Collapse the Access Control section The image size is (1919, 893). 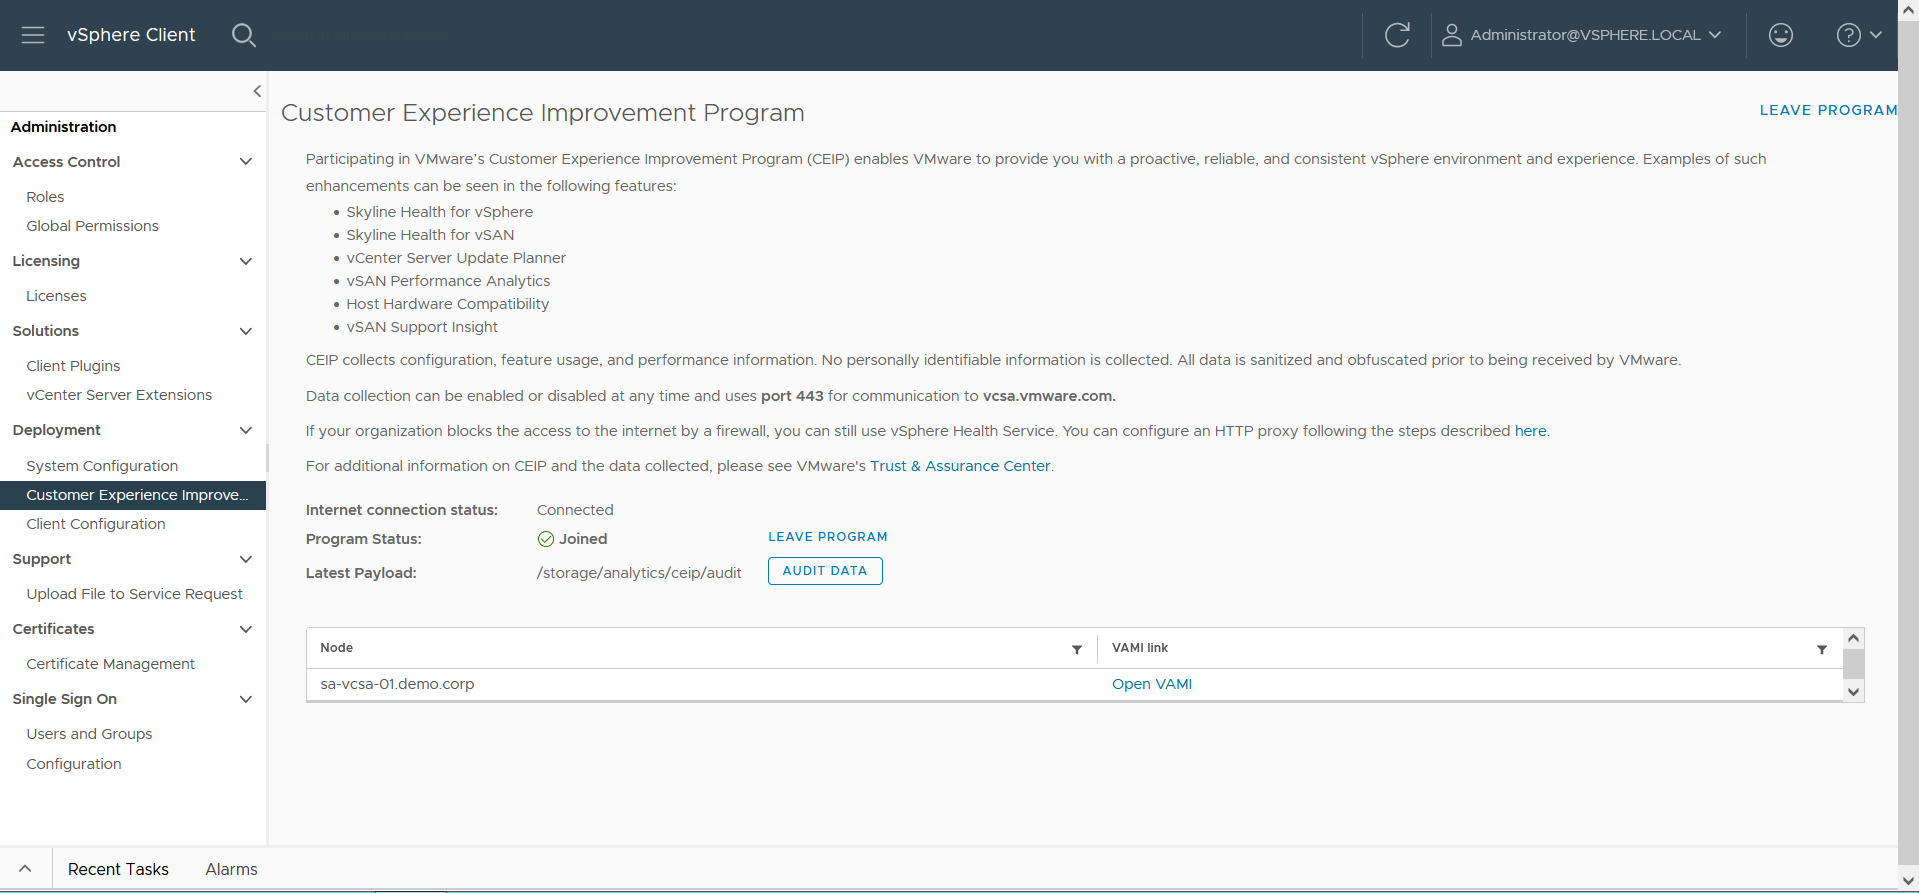tap(246, 162)
